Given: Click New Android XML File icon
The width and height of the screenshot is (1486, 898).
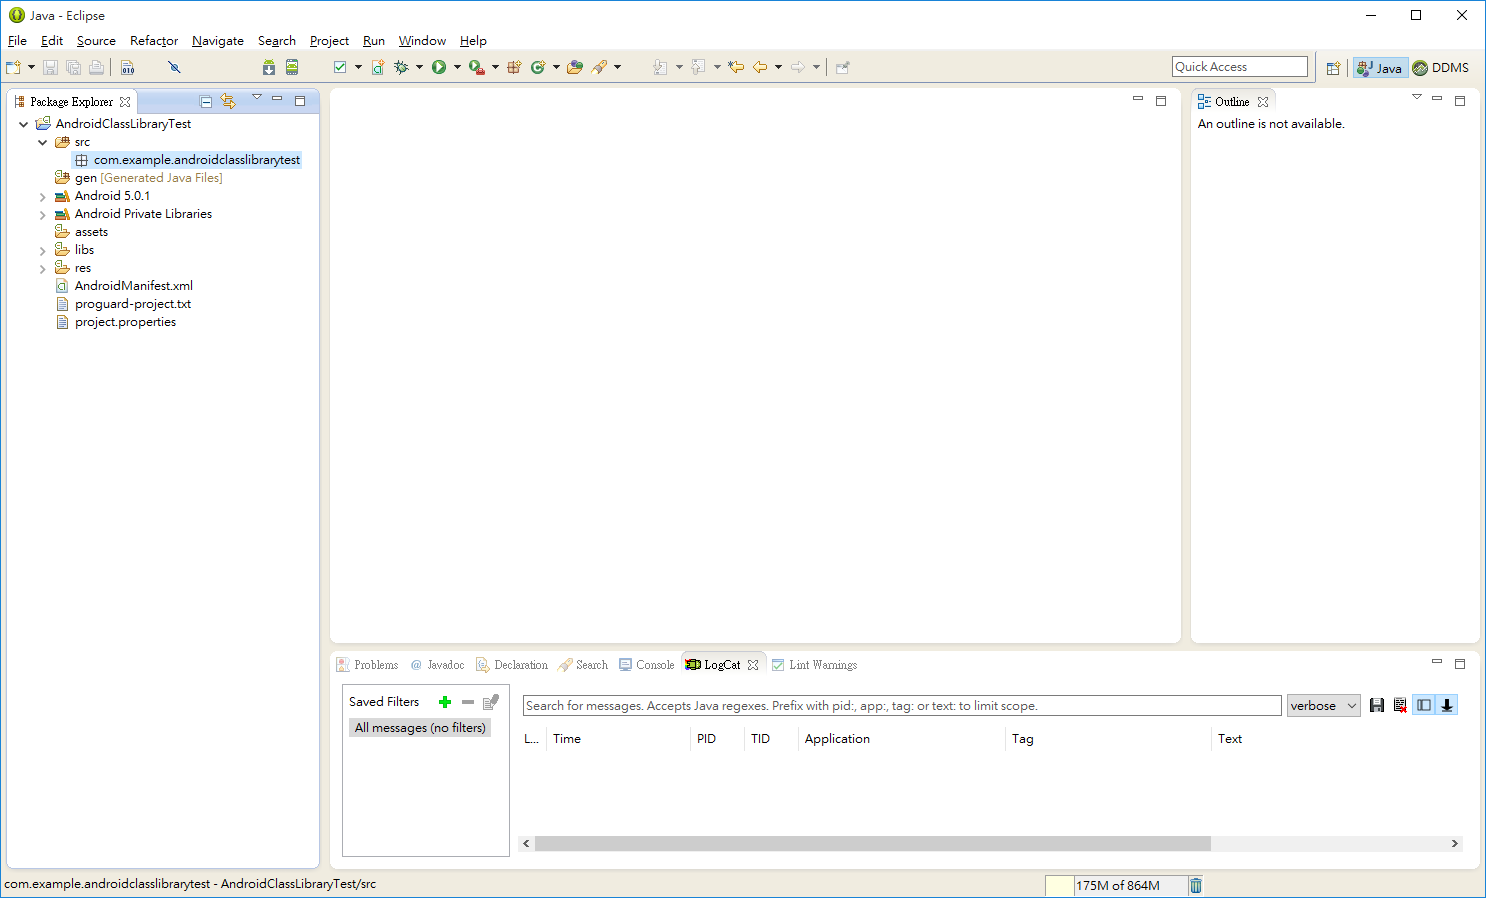Looking at the screenshot, I should [378, 67].
